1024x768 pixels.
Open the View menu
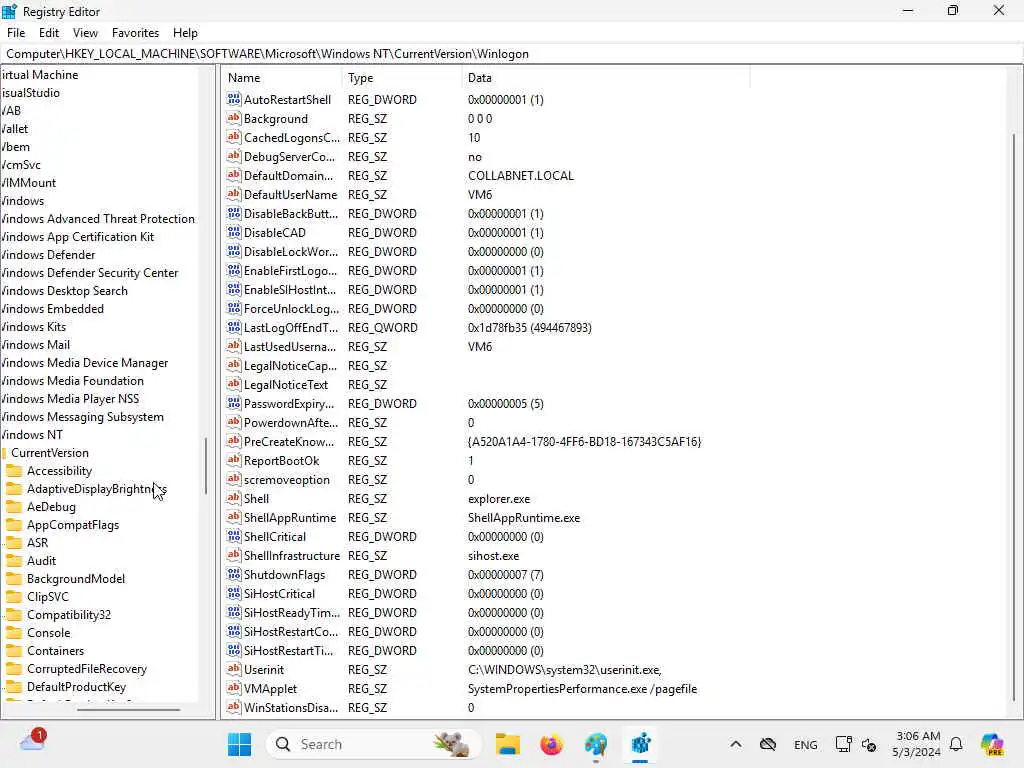[85, 33]
